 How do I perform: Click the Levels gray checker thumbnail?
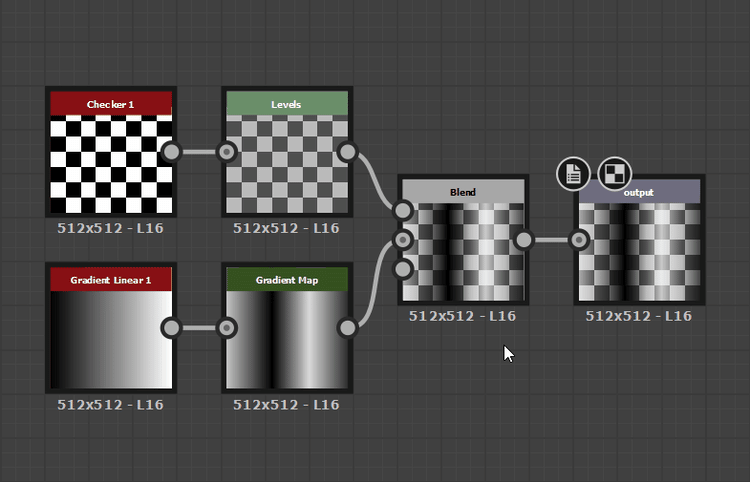click(287, 164)
